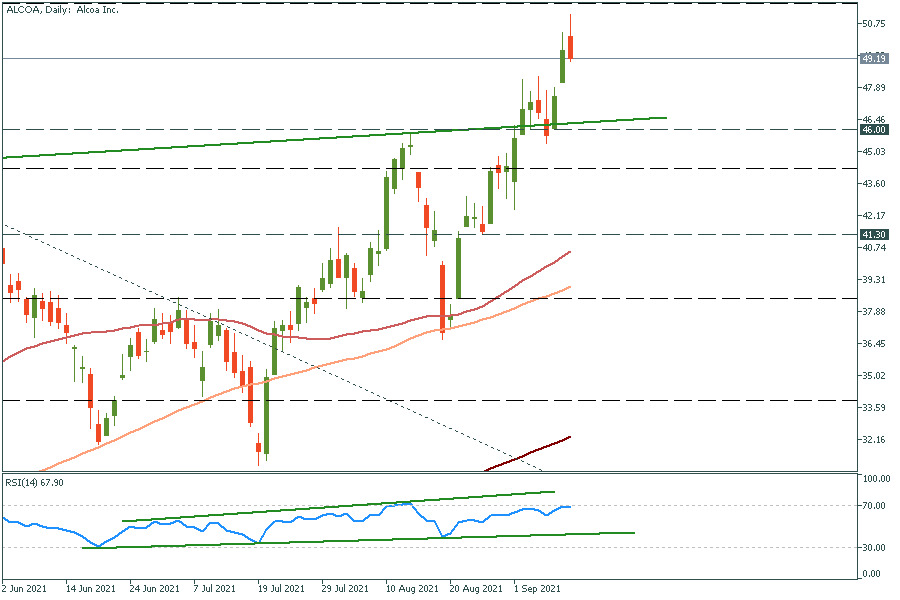Click the 14 Jun 2021 date label
The width and height of the screenshot is (900, 600).
(x=90, y=590)
